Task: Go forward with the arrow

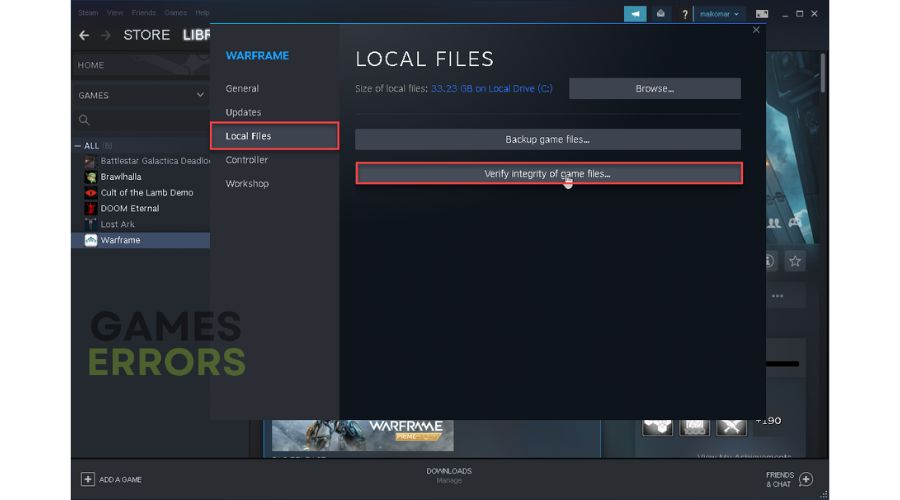Action: click(106, 36)
